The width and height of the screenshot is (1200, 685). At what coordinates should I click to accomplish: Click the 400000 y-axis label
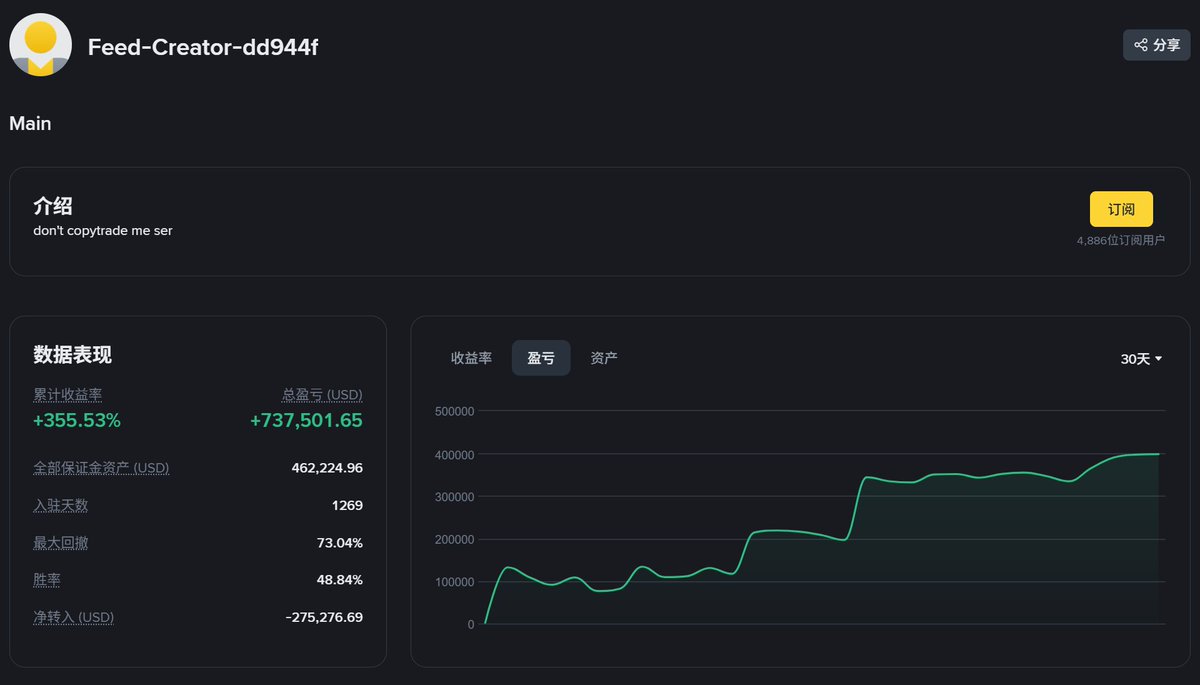[x=455, y=454]
